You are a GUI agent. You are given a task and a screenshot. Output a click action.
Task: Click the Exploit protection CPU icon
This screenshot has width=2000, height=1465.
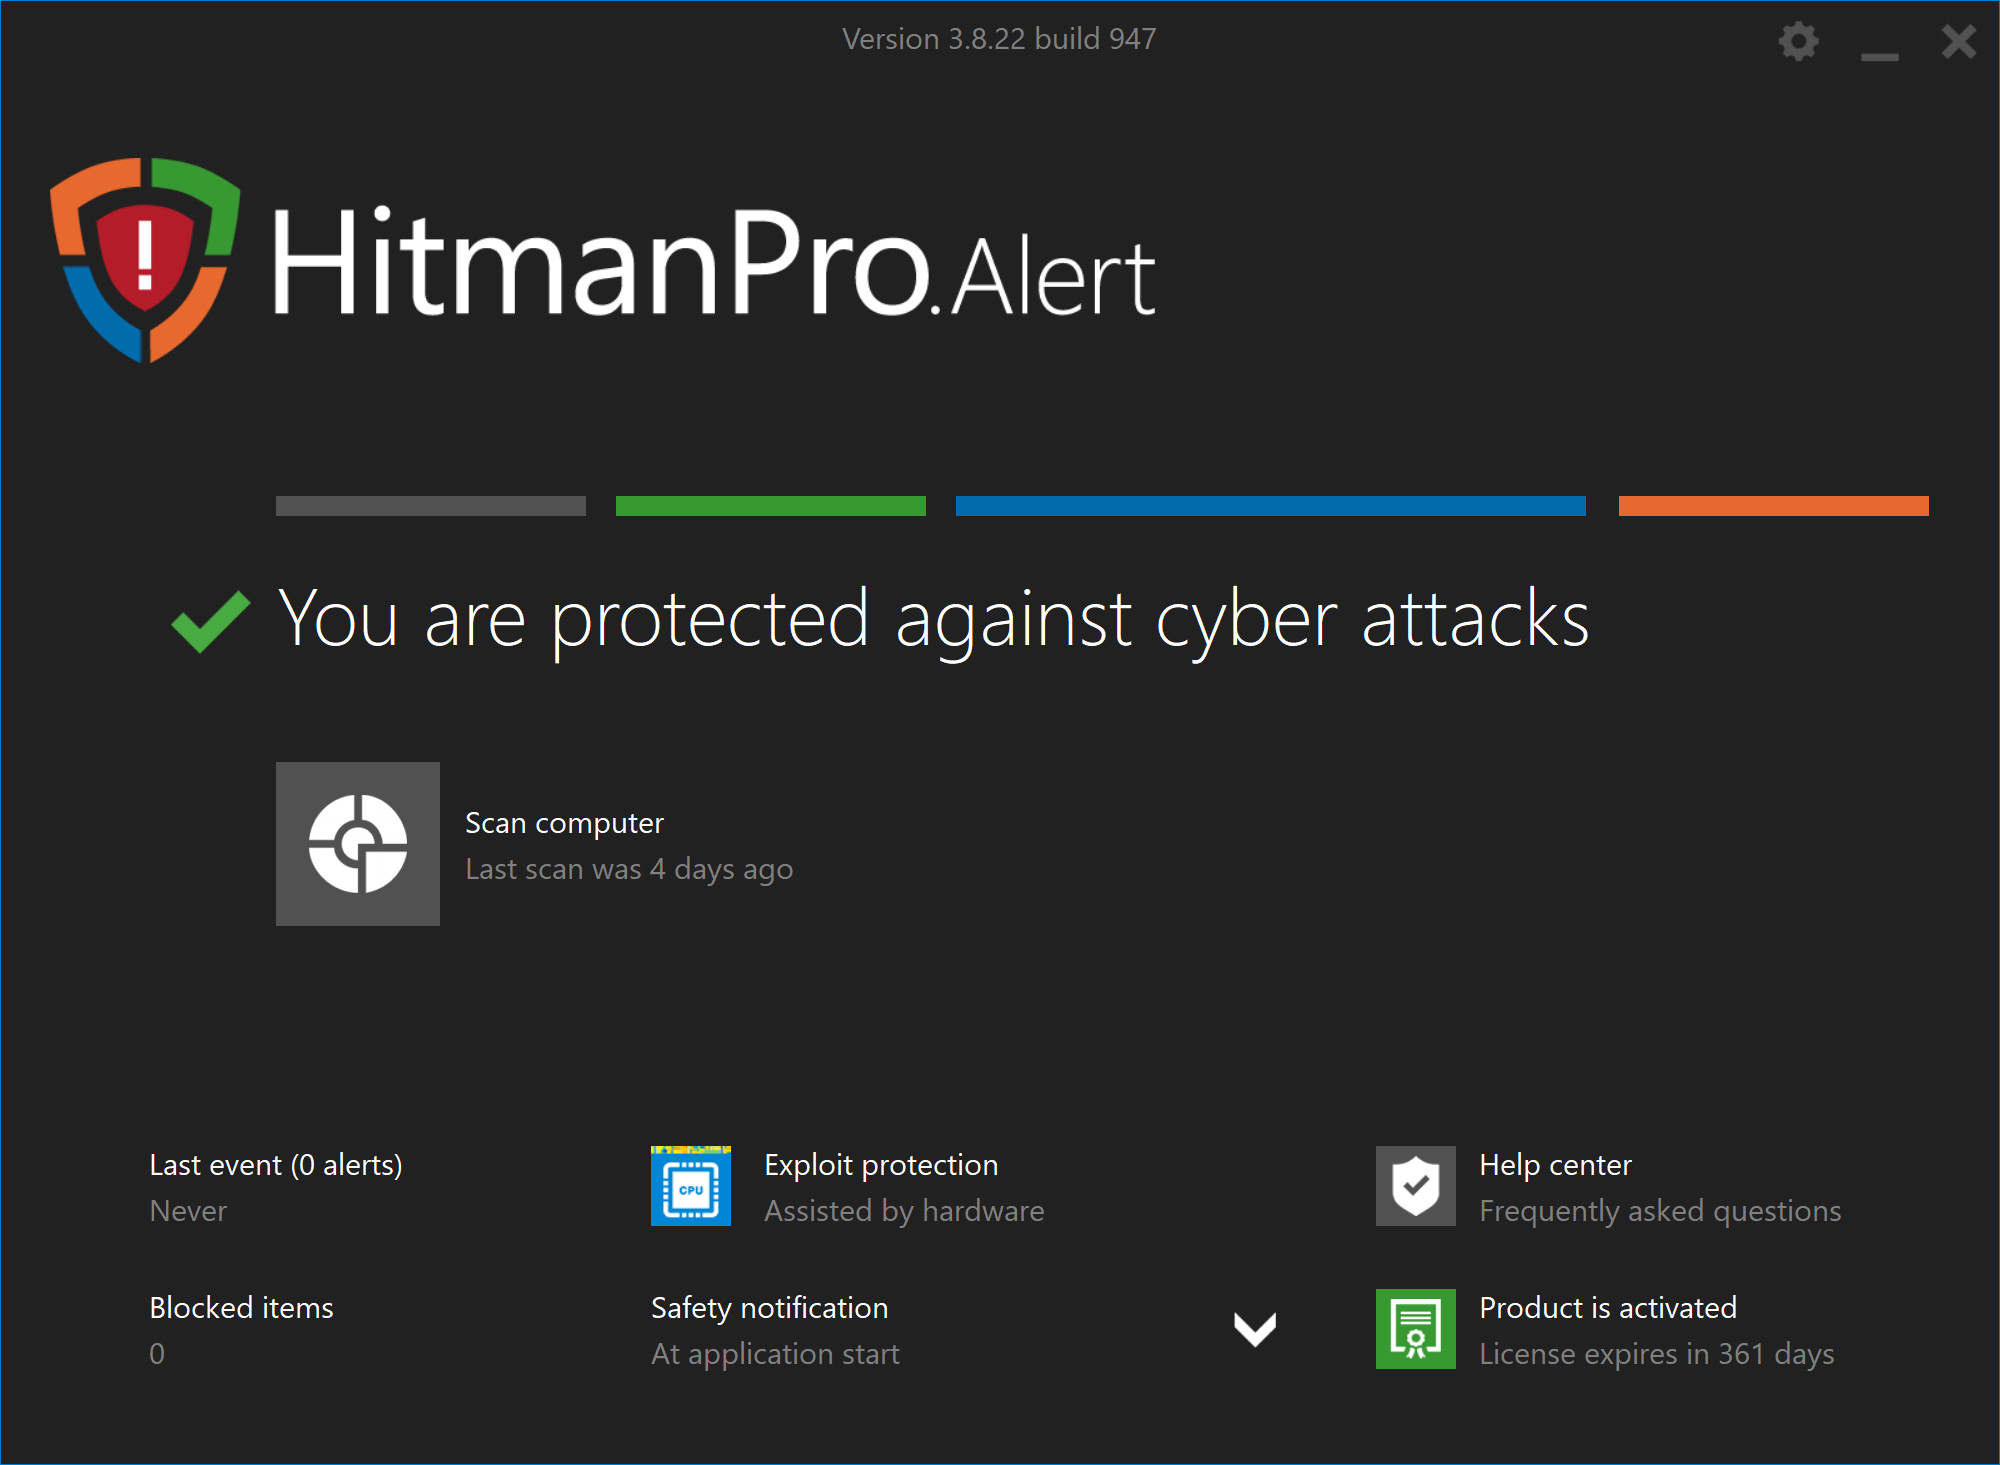click(x=691, y=1186)
